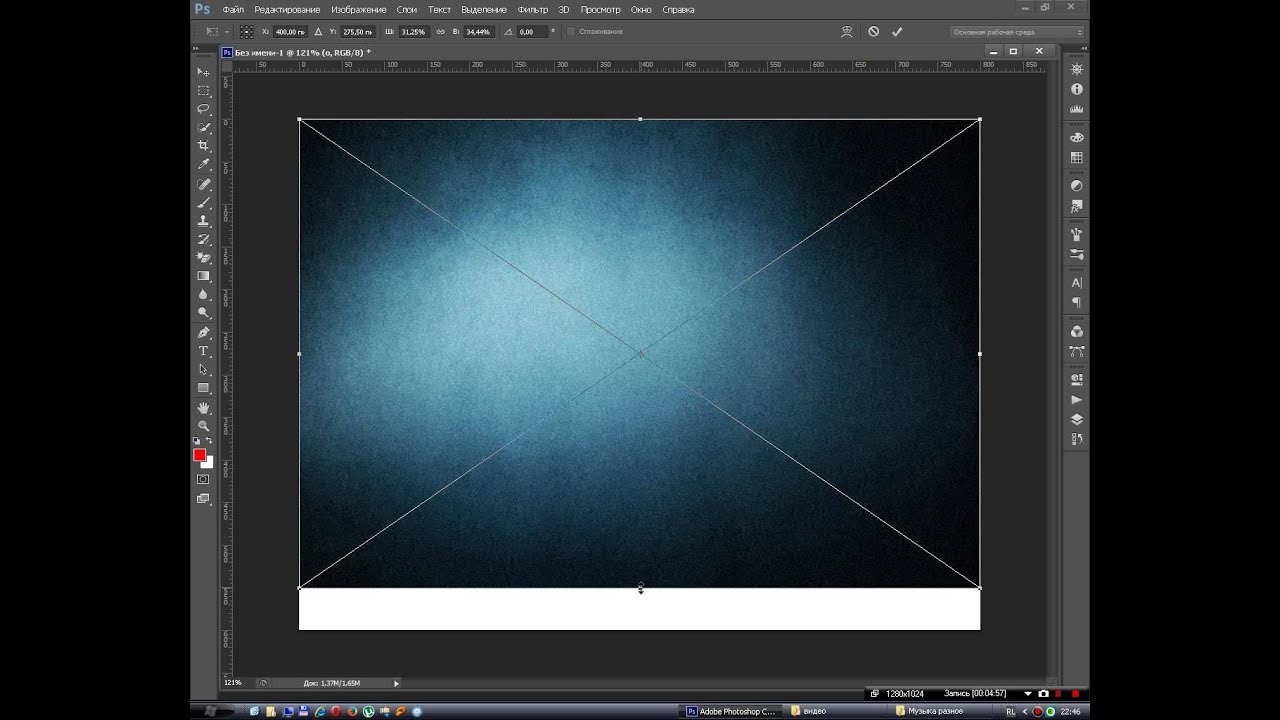Screen dimensions: 1280x720
Task: Open the Paragraph panel icon
Action: click(x=1077, y=303)
